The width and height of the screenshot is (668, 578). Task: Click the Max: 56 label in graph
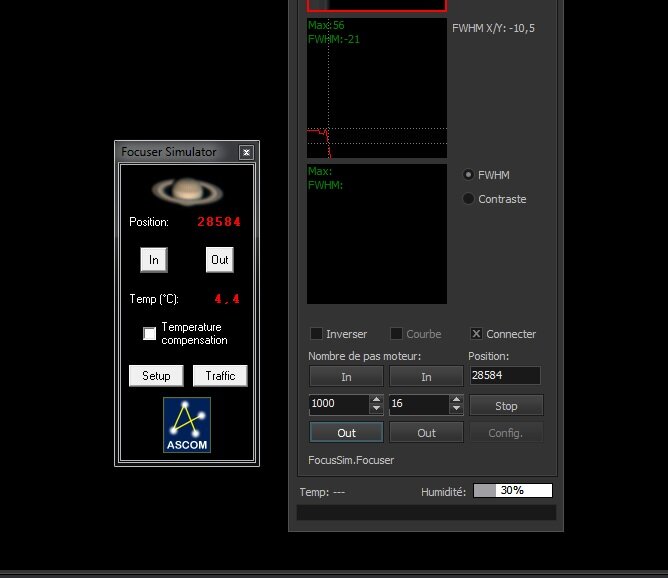click(326, 25)
